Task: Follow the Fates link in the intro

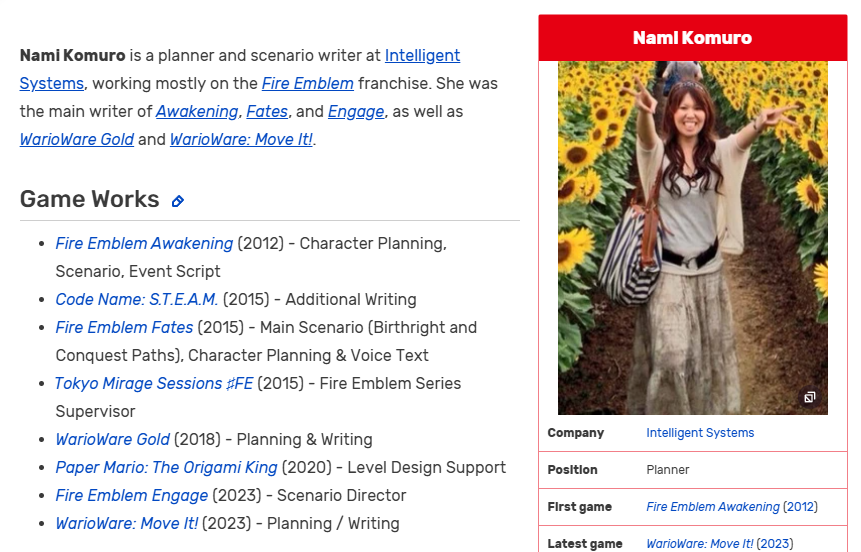Action: (x=267, y=111)
